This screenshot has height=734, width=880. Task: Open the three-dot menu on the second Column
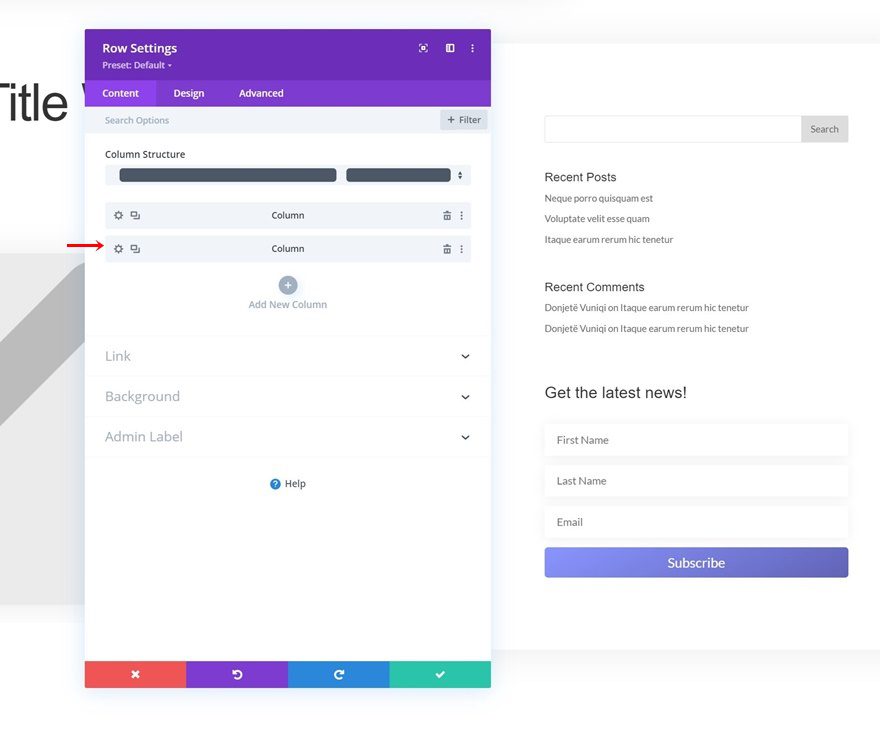pos(462,248)
